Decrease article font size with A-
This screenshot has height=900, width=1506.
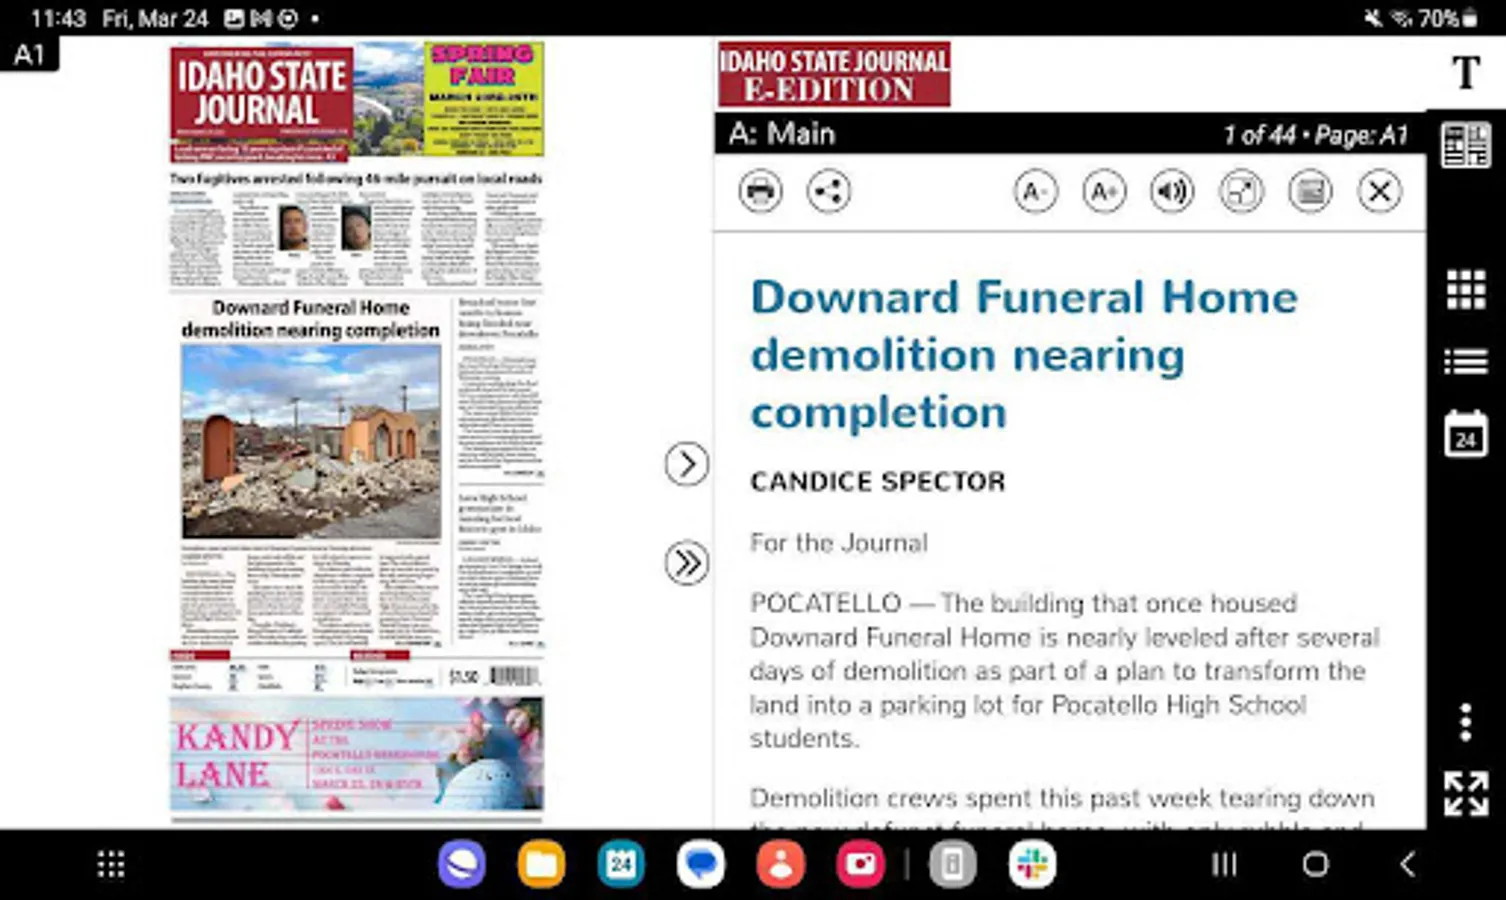[1035, 191]
